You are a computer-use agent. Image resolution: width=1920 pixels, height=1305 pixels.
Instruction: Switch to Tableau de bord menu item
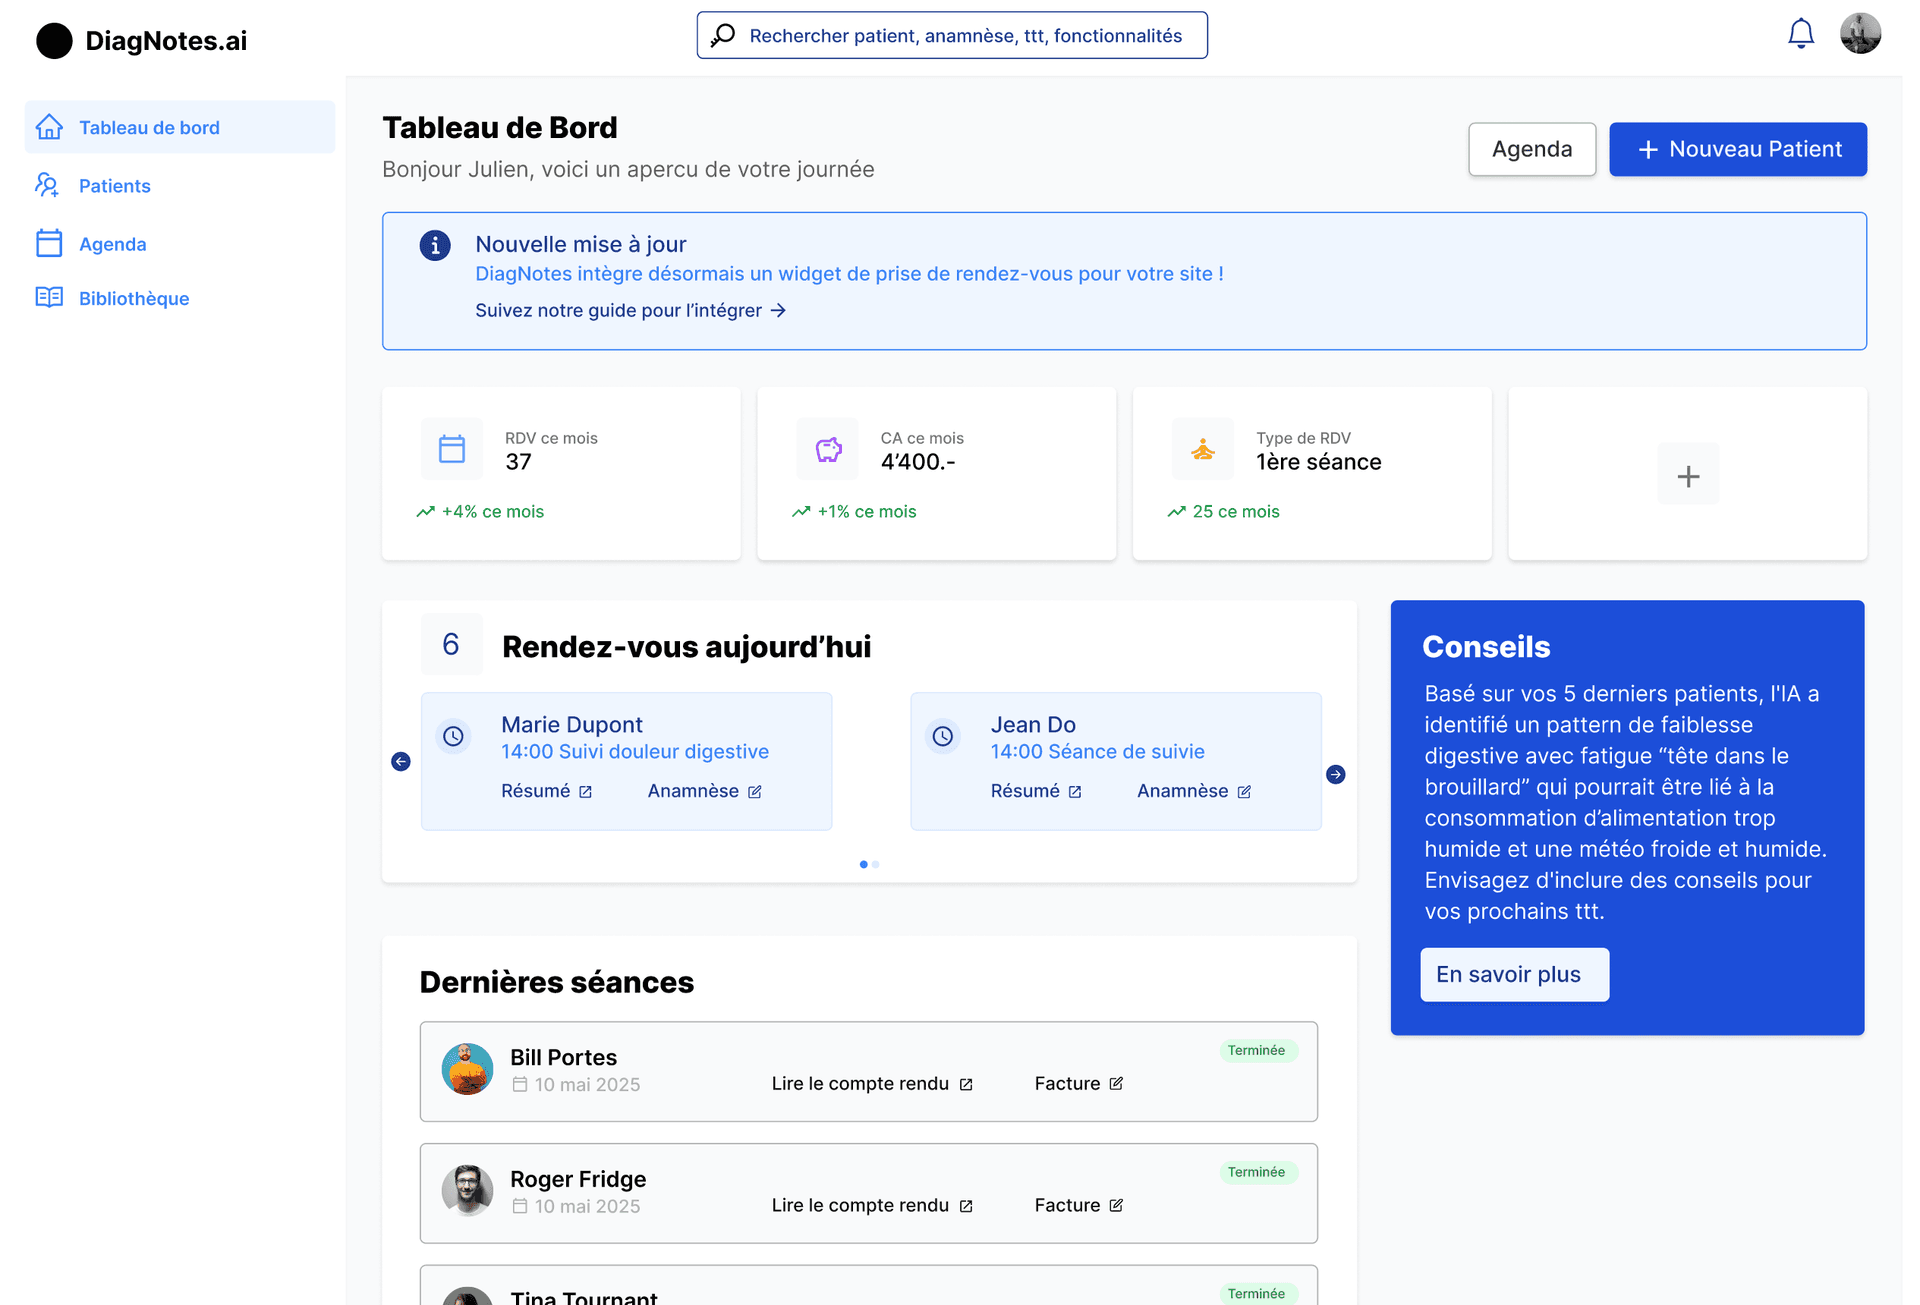pyautogui.click(x=150, y=127)
